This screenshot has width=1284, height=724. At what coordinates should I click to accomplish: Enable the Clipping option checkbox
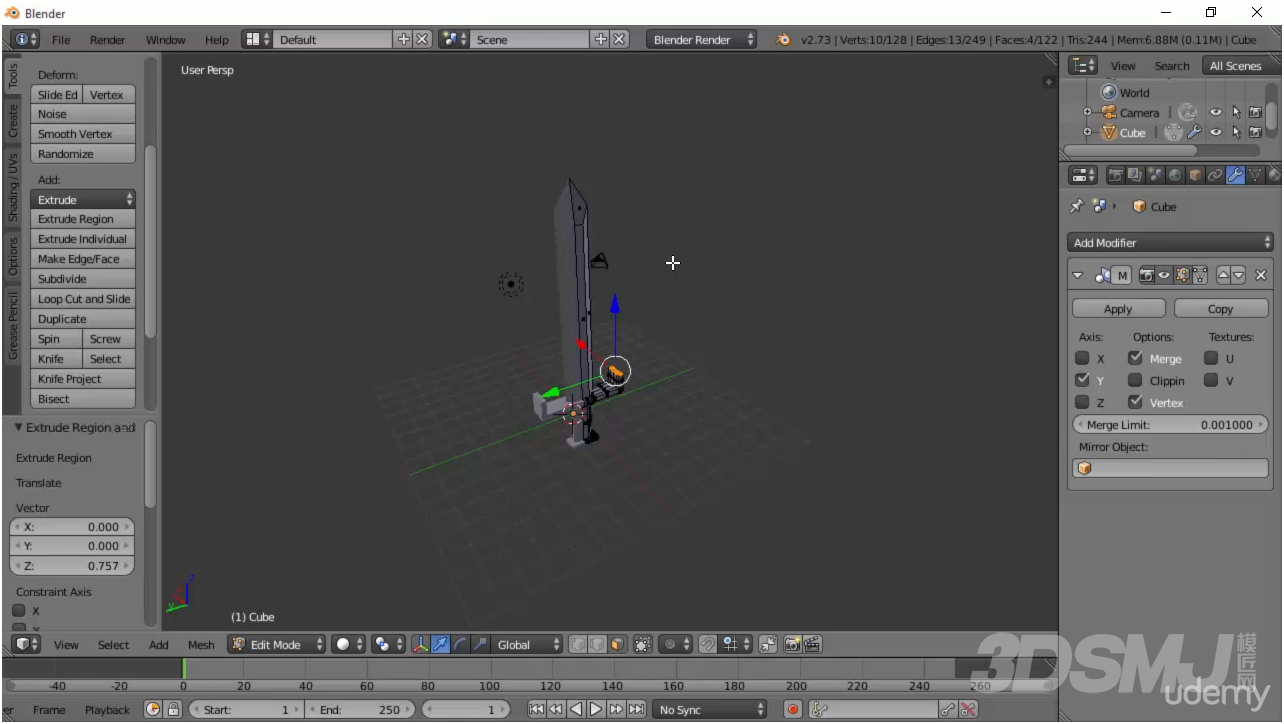click(x=1135, y=380)
